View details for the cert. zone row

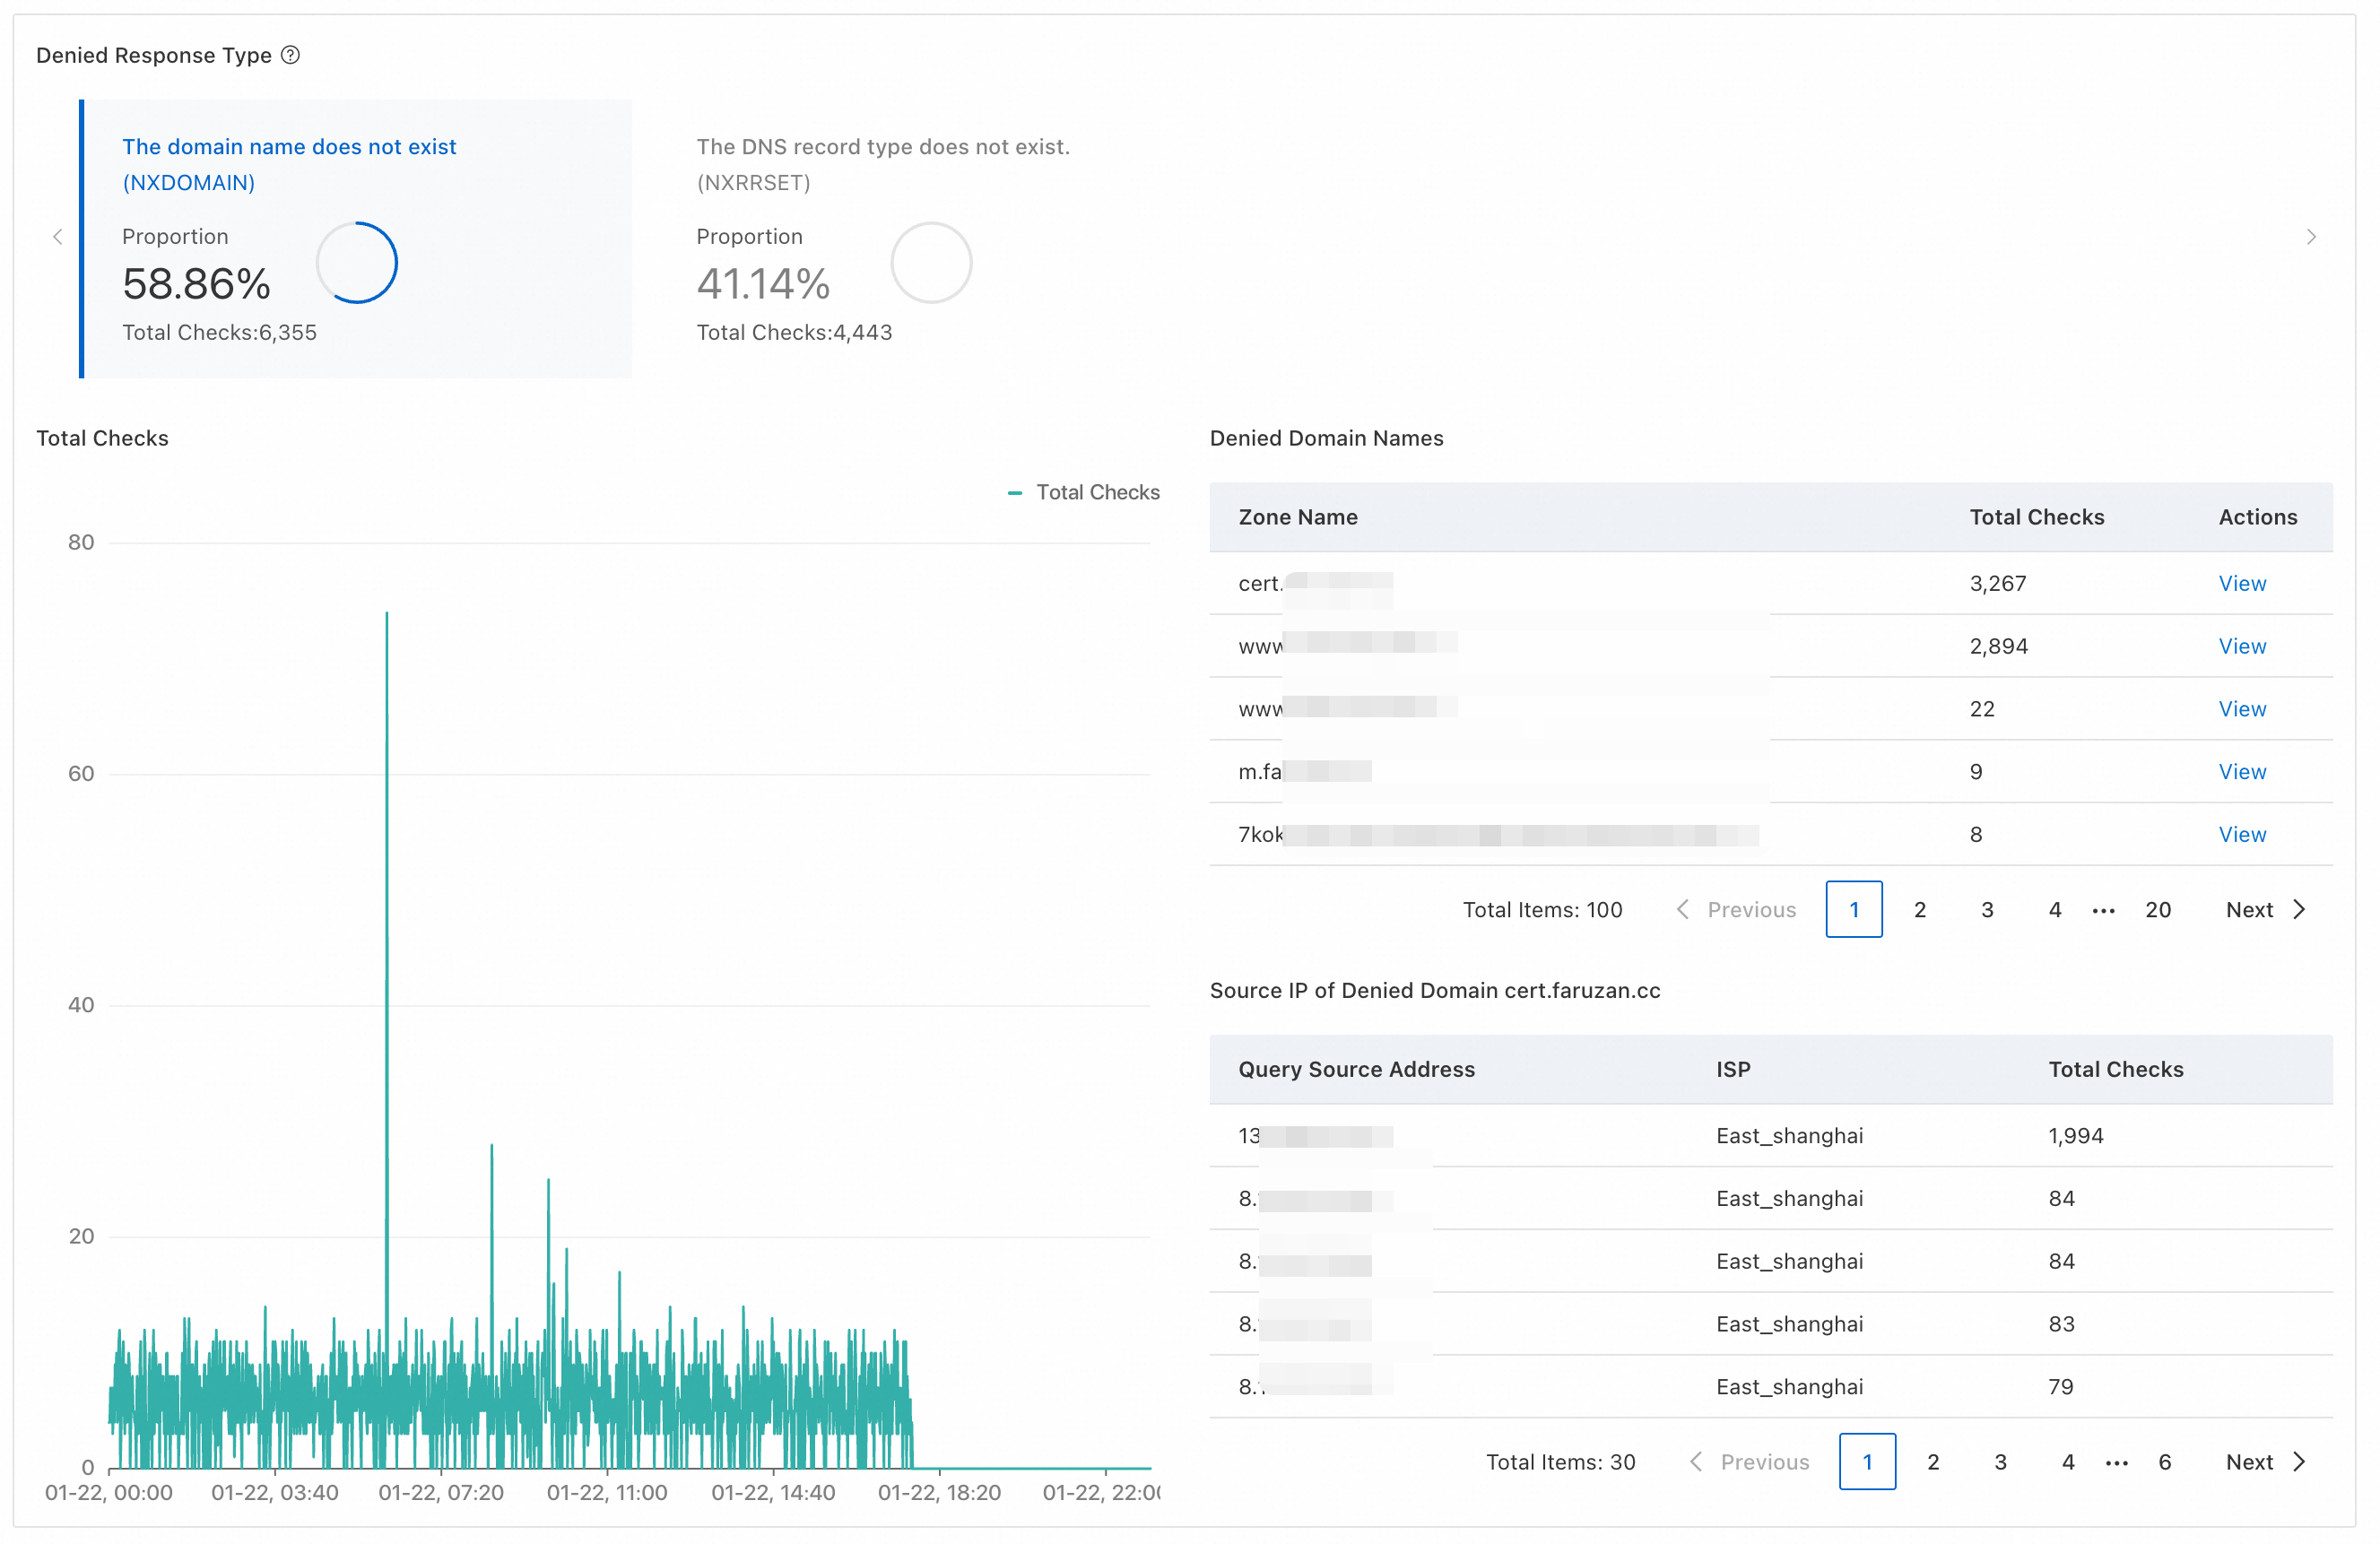[2241, 583]
